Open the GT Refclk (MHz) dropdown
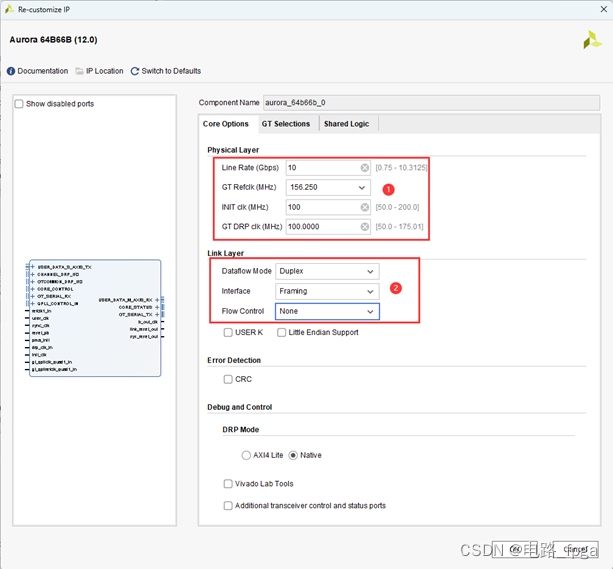The height and width of the screenshot is (569, 613). (x=328, y=187)
